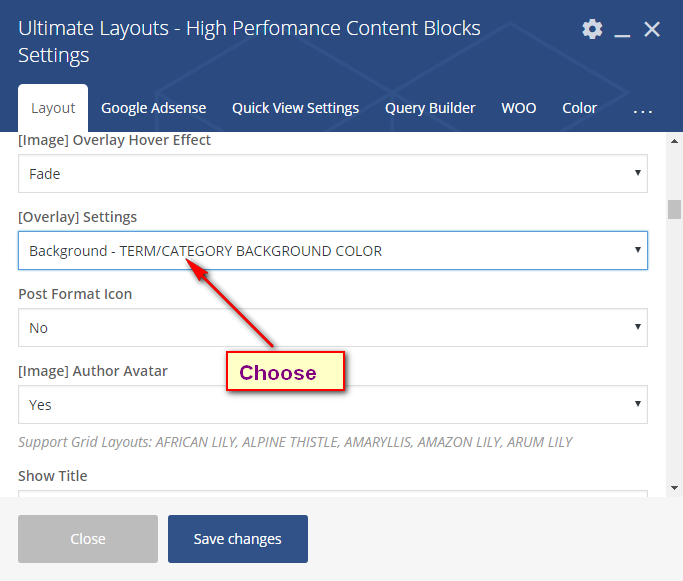Image resolution: width=683 pixels, height=581 pixels.
Task: Open the Author Avatar dropdown set to Yes
Action: coord(332,405)
